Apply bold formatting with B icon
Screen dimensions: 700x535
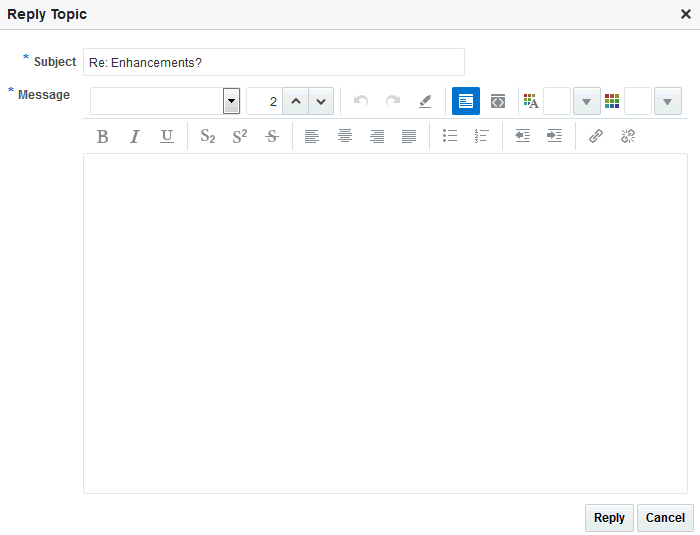[x=102, y=136]
